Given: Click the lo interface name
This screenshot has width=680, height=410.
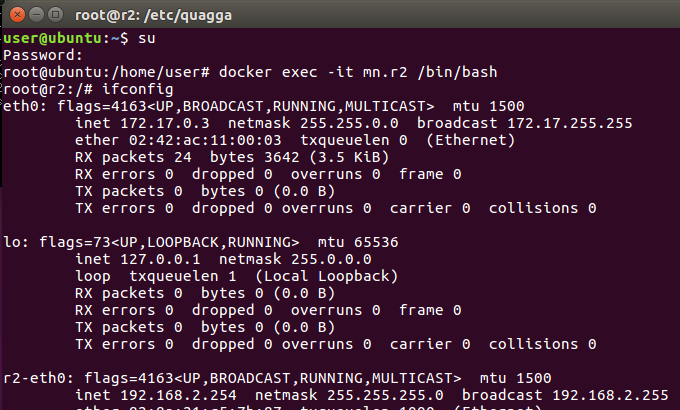Looking at the screenshot, I should click(12, 242).
